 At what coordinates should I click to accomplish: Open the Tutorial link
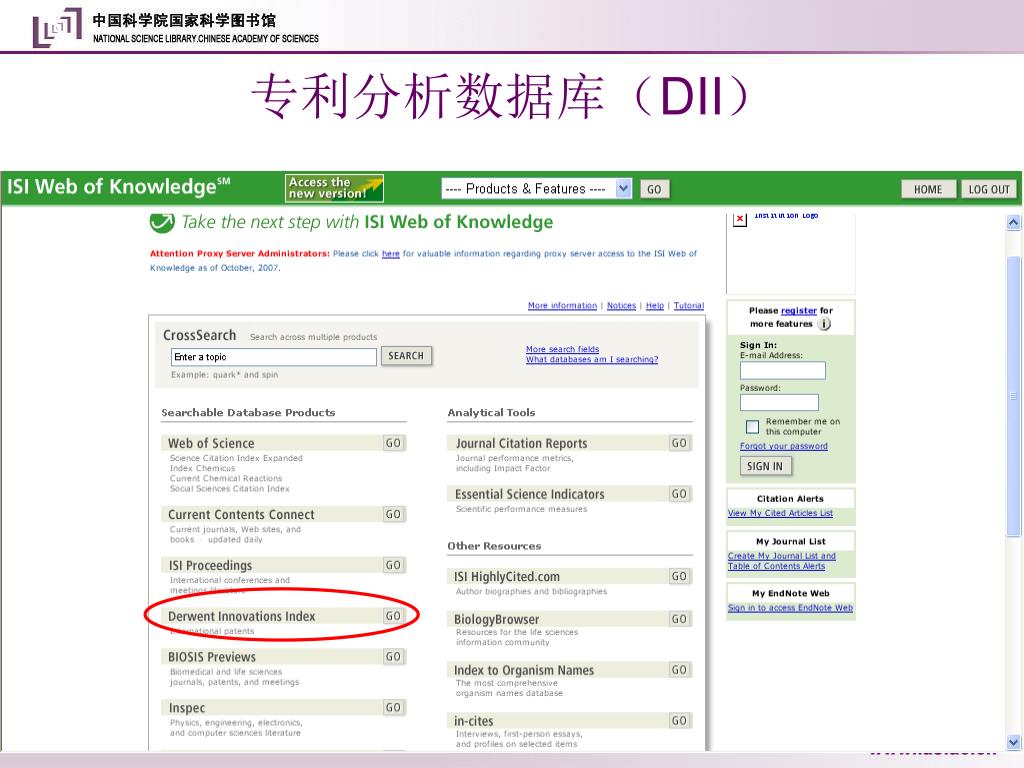click(689, 306)
